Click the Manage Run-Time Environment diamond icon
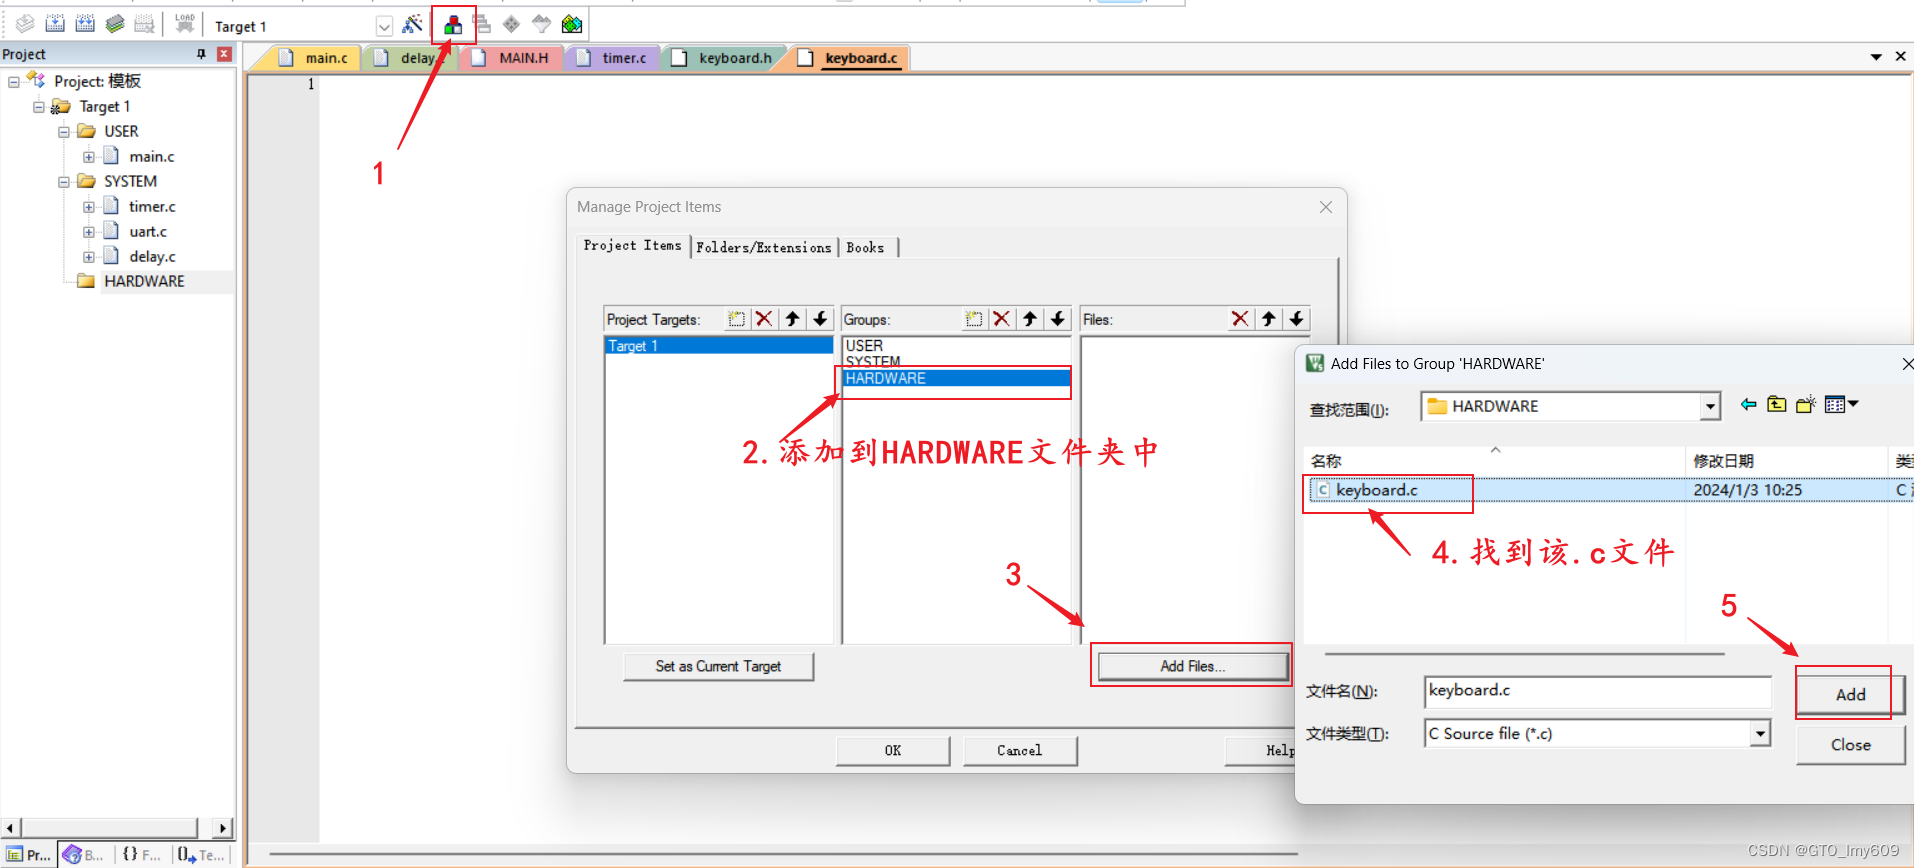This screenshot has width=1914, height=868. tap(511, 24)
